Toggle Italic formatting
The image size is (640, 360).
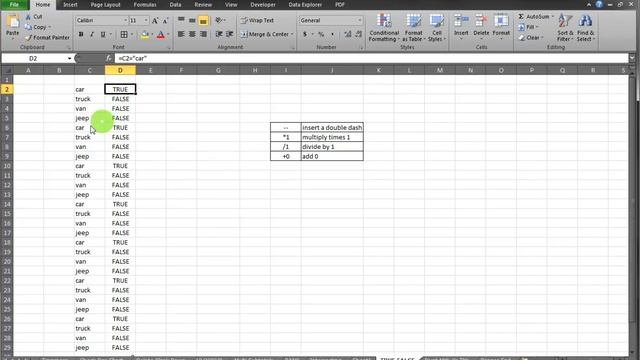tap(92, 35)
